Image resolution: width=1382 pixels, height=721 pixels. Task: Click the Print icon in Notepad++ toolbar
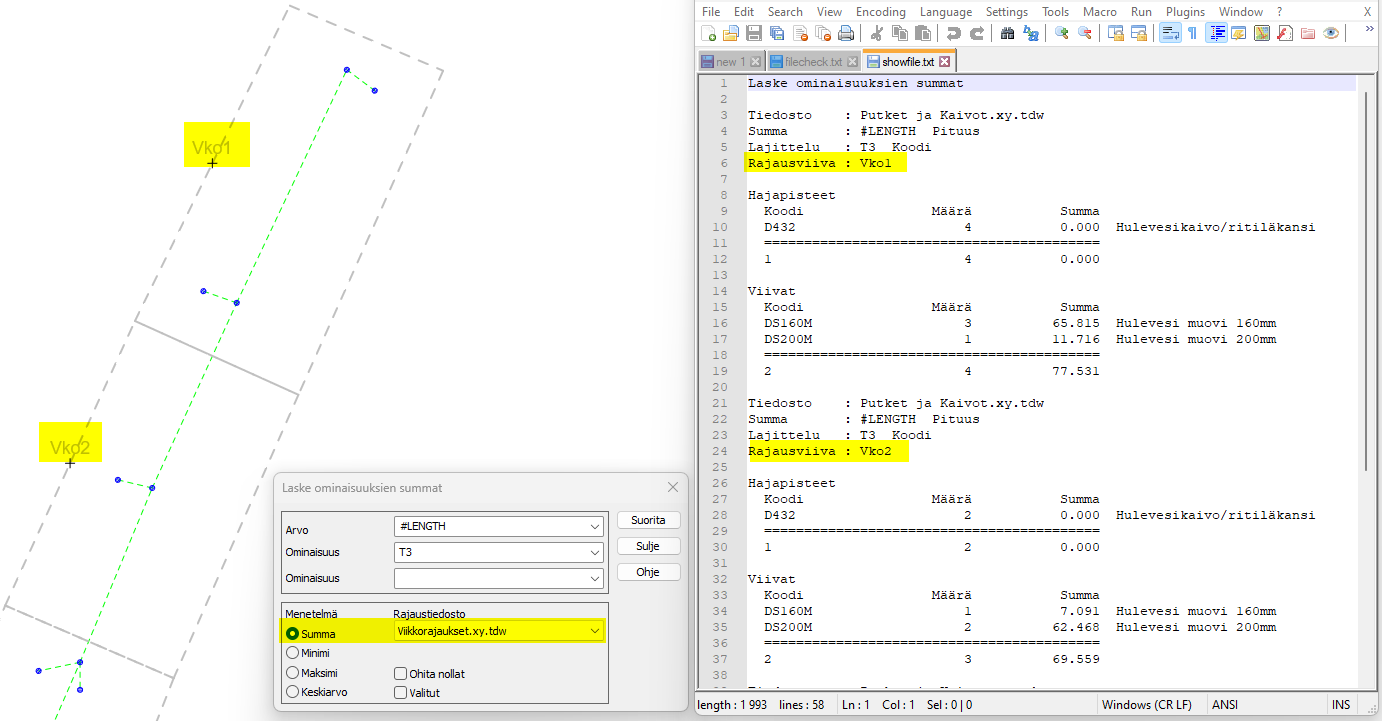(x=846, y=34)
